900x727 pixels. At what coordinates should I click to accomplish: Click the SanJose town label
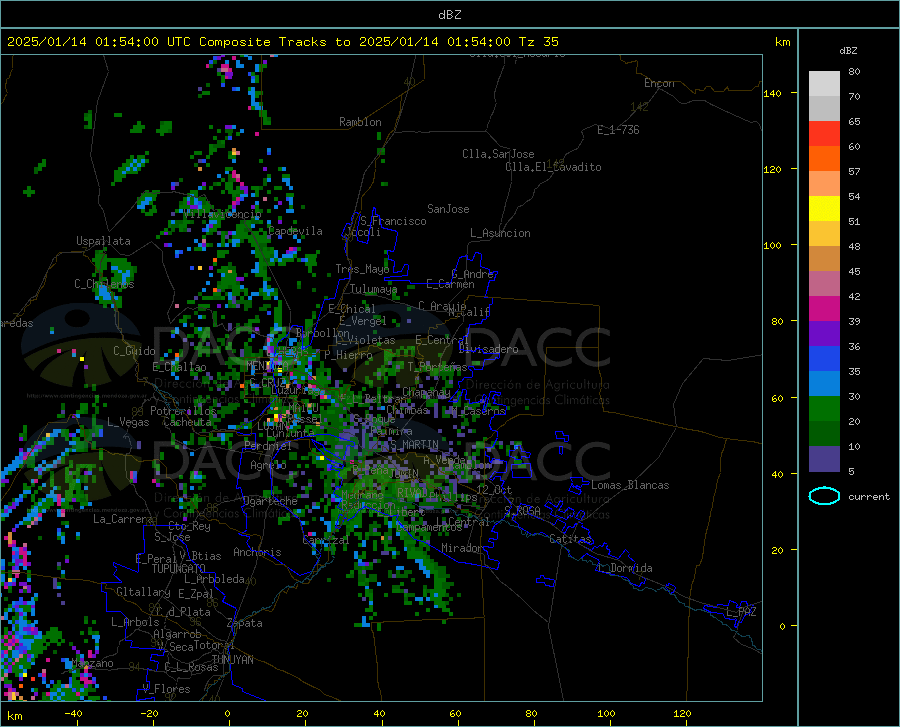pos(448,209)
